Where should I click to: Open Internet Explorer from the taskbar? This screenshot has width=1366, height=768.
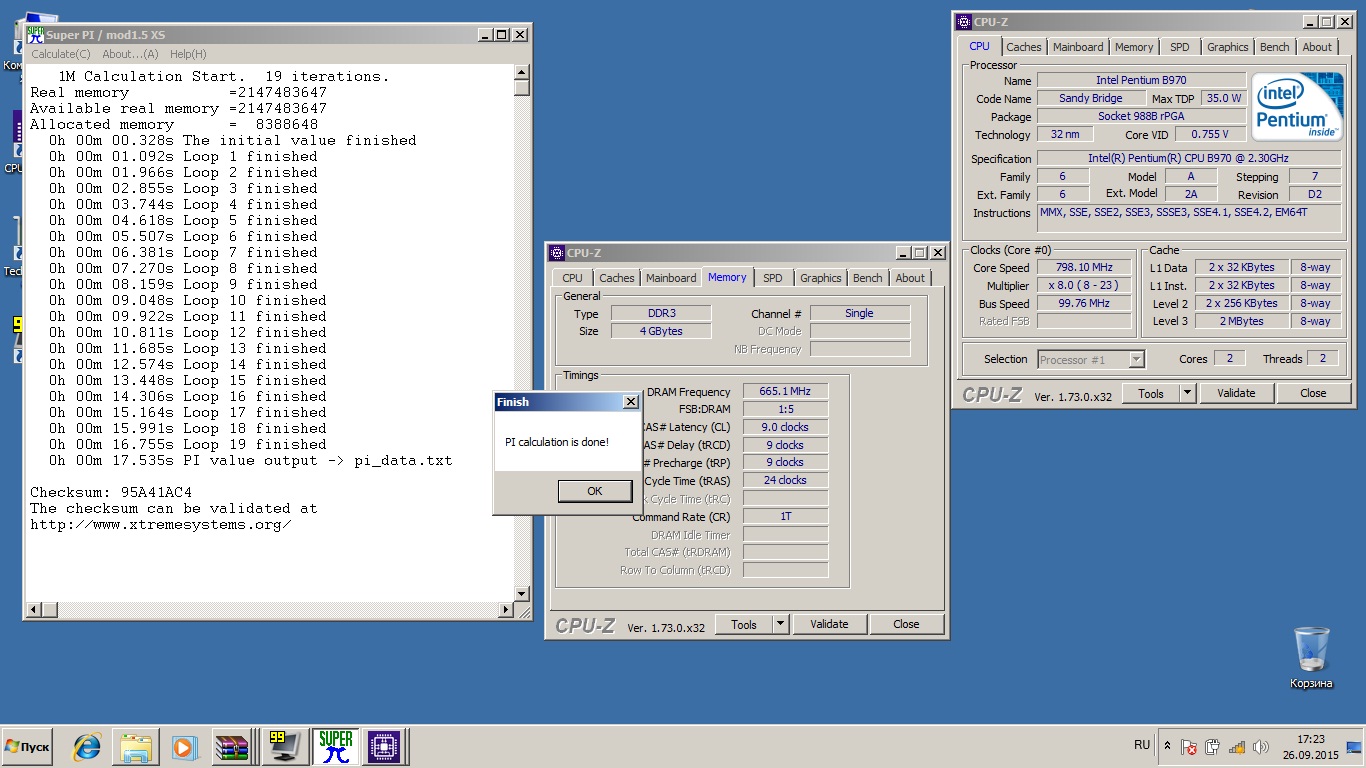click(x=87, y=747)
